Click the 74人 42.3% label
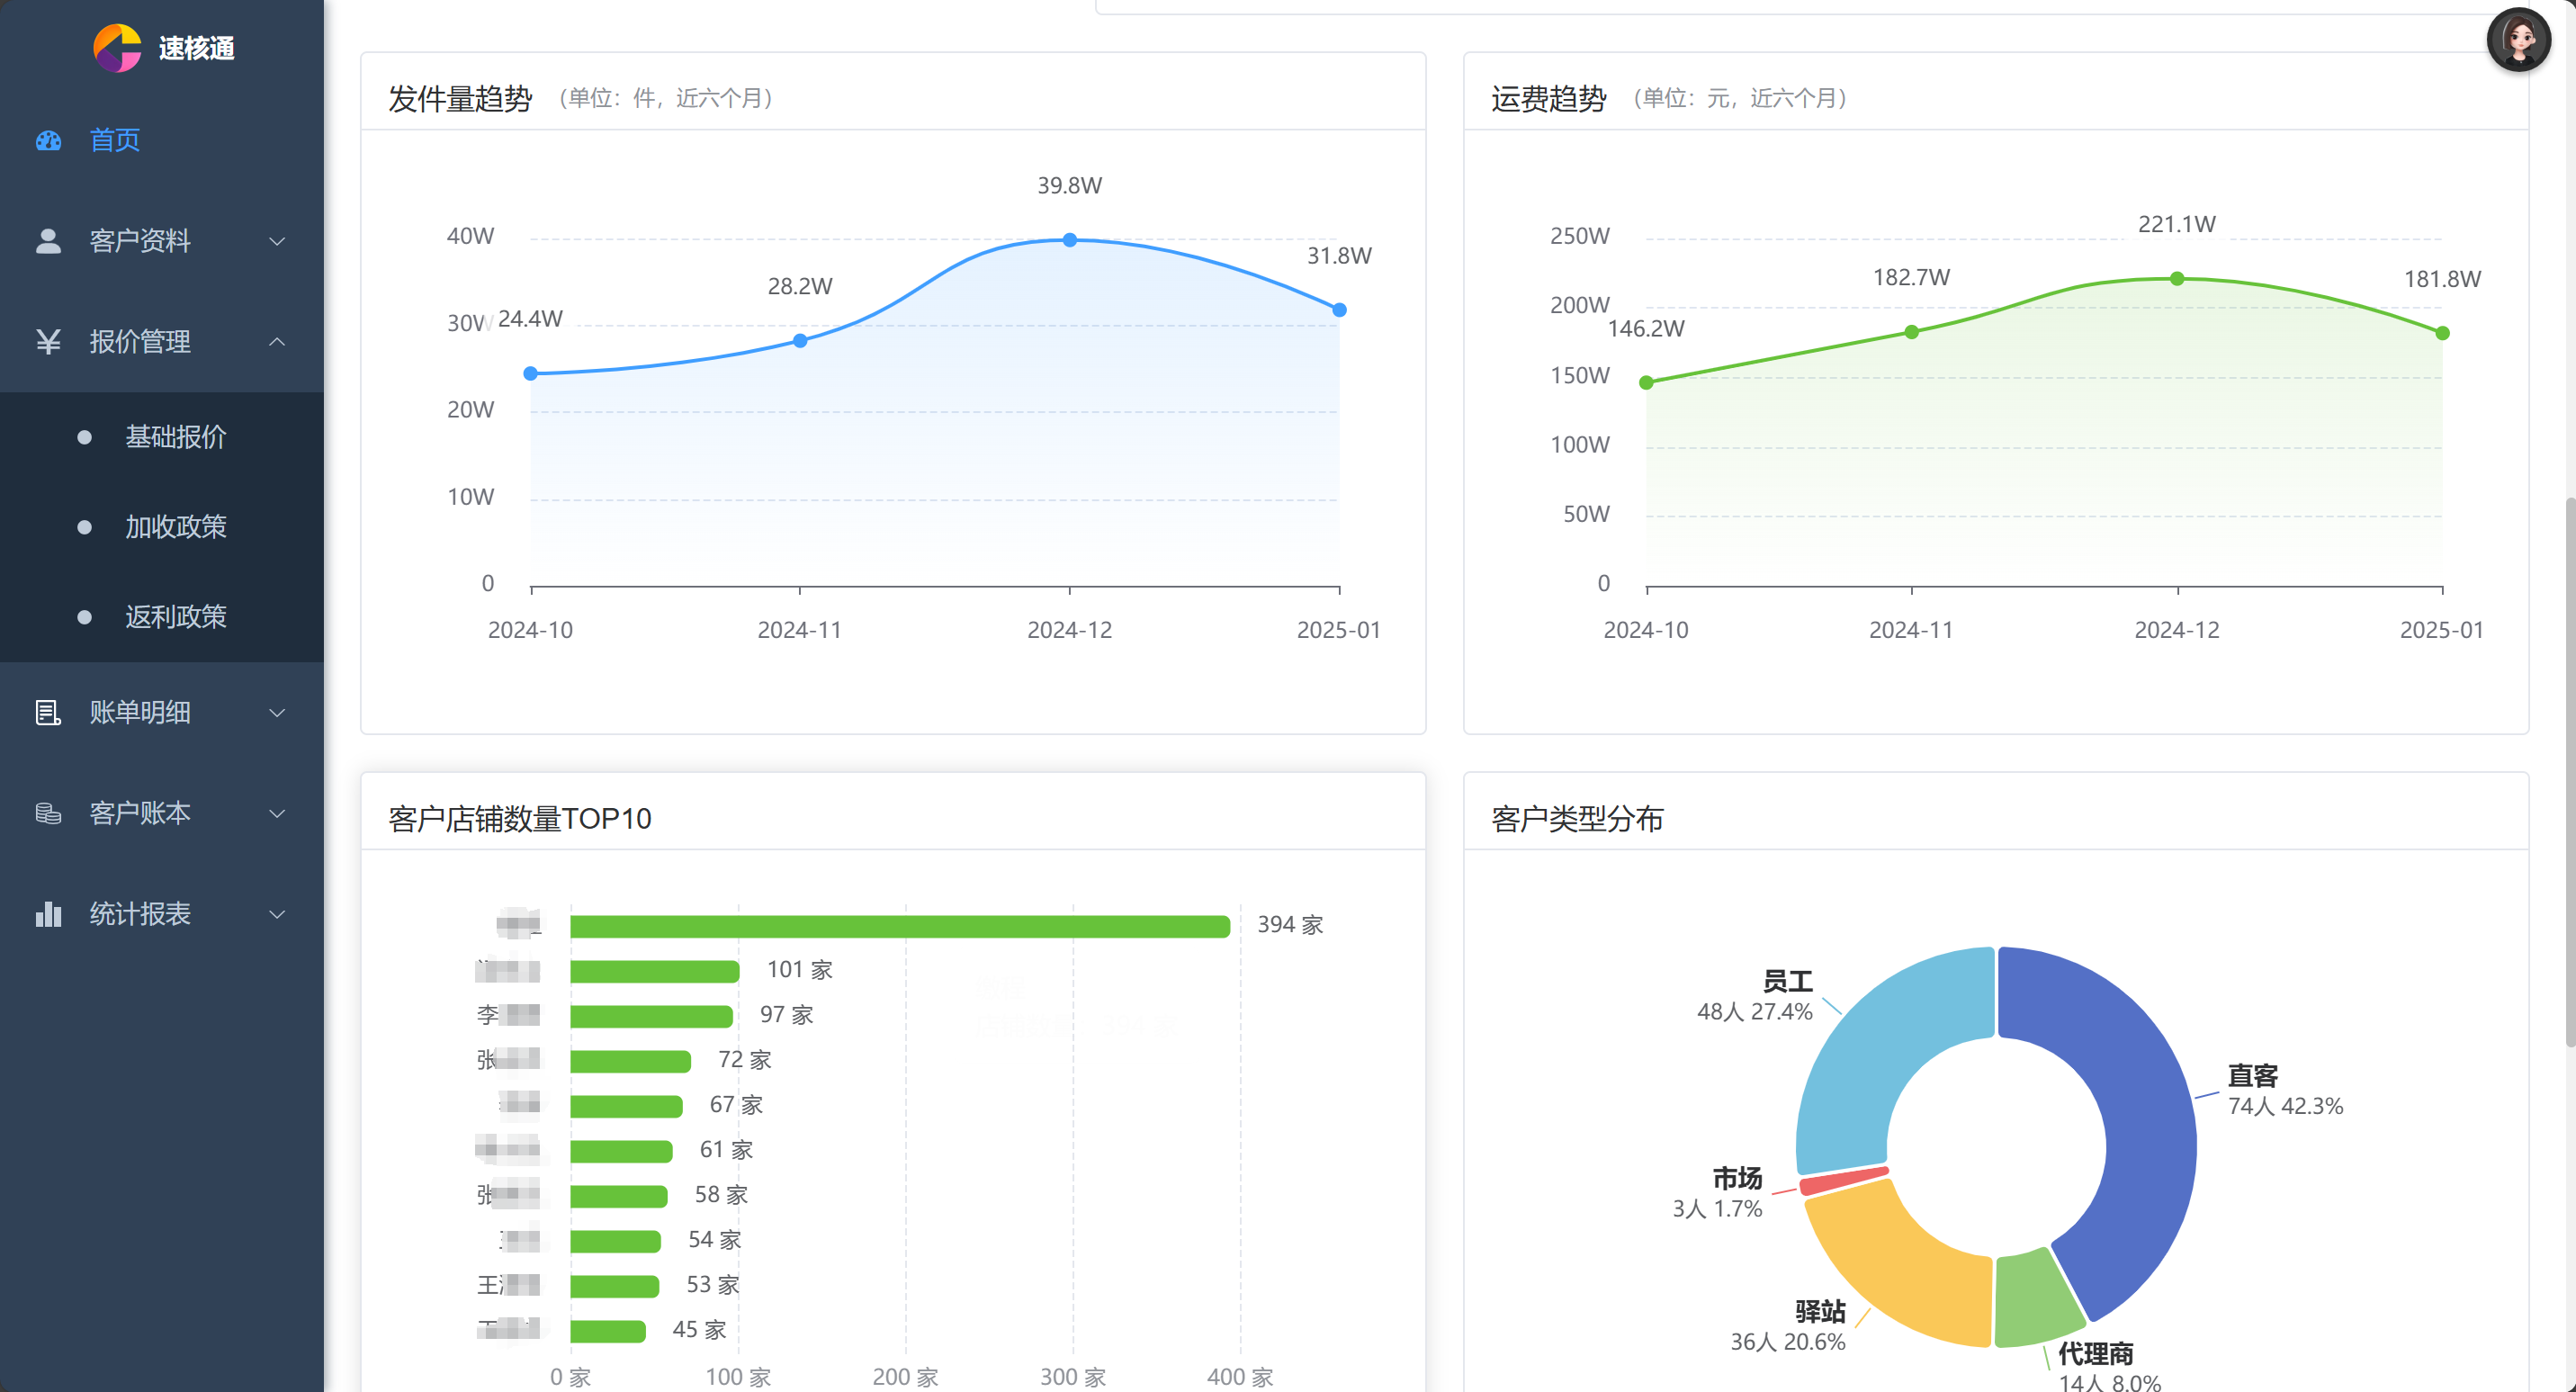 (2285, 1106)
